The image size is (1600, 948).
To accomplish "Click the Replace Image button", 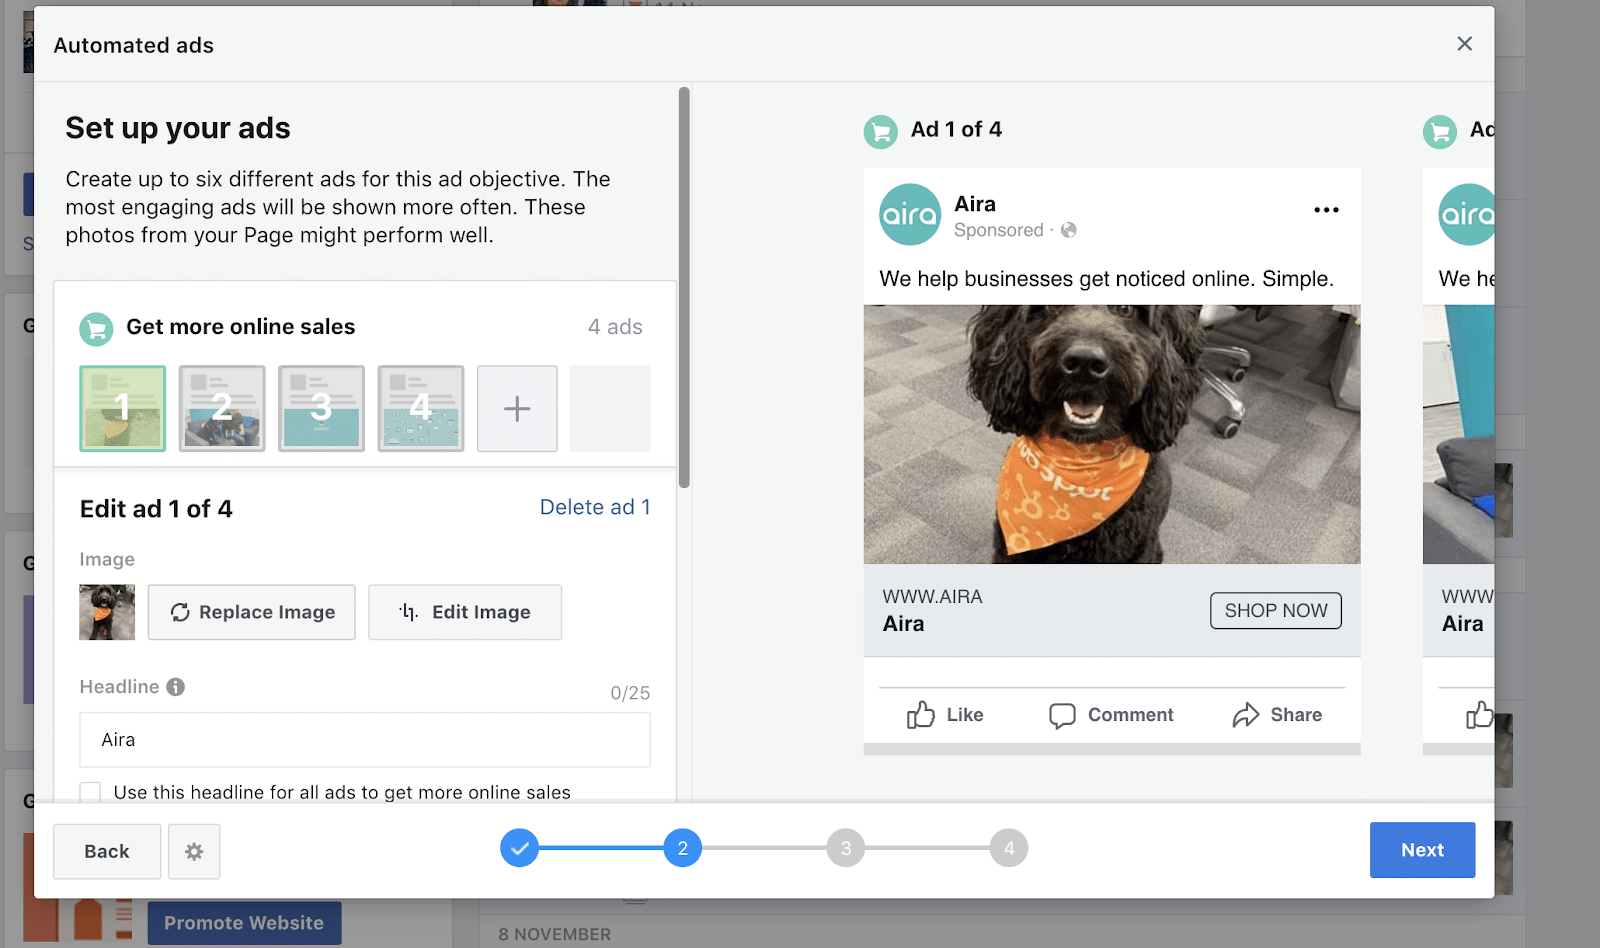I will click(252, 612).
